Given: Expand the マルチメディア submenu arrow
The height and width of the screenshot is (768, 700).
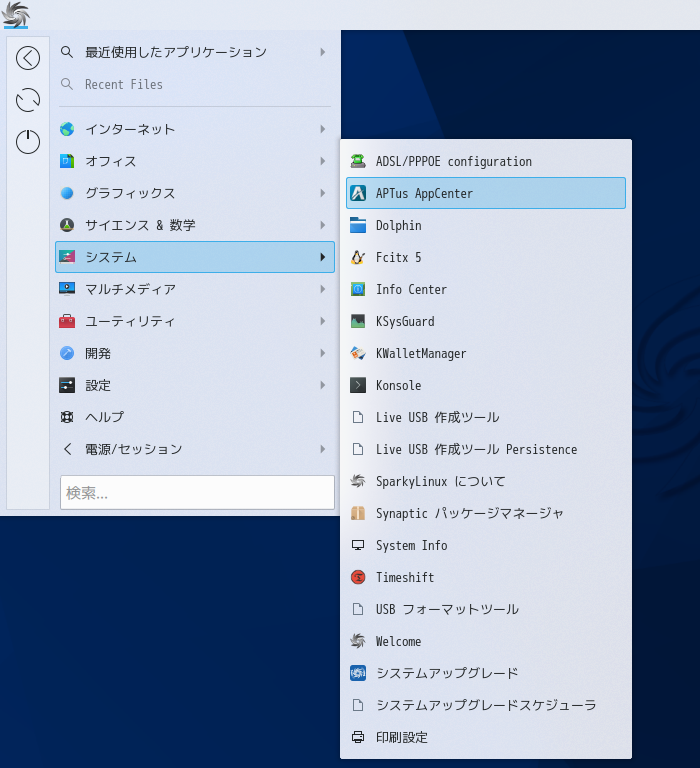Looking at the screenshot, I should point(322,289).
